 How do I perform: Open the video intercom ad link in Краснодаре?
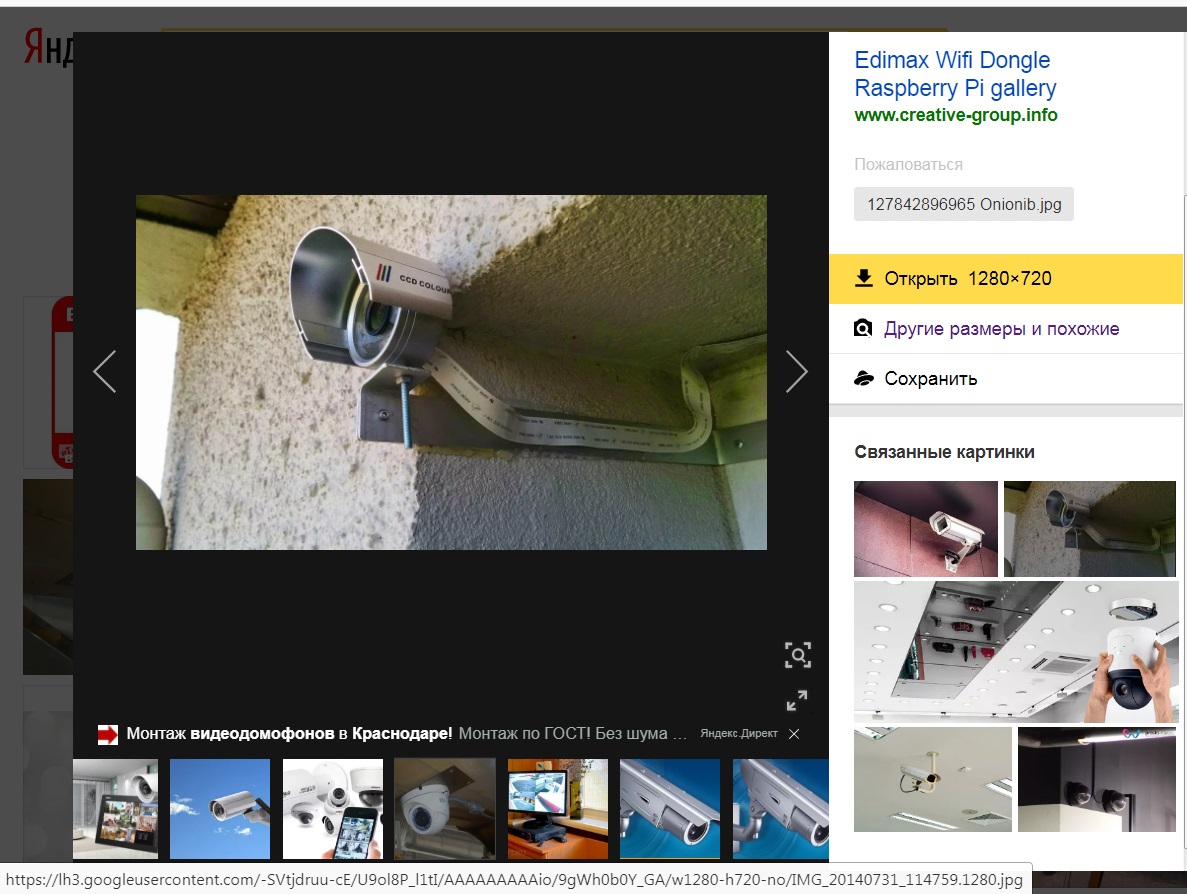coord(289,734)
